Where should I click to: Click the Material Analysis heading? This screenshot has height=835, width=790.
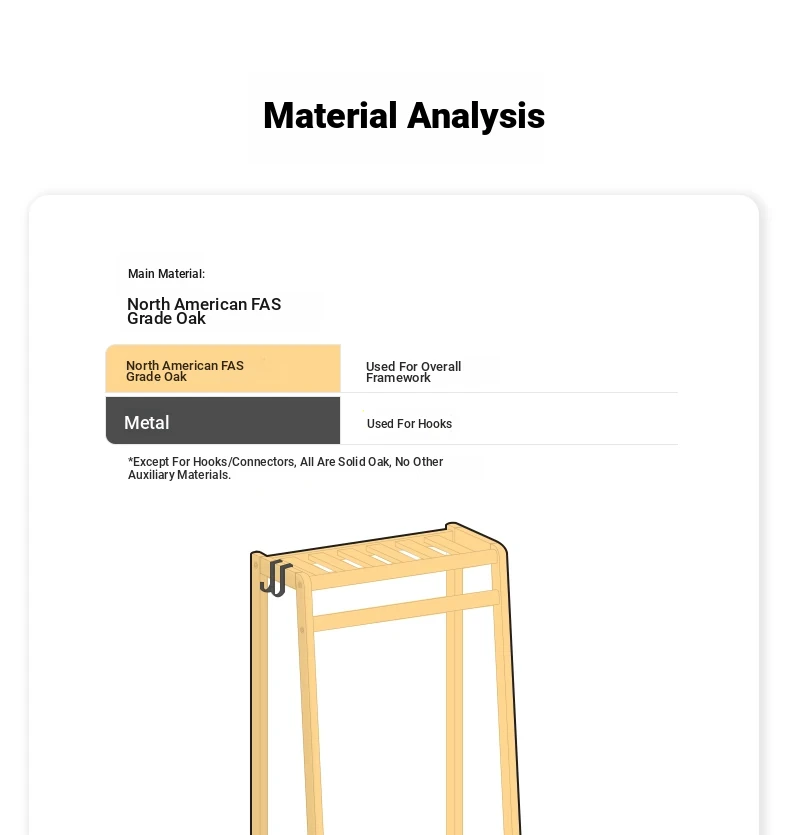coord(404,116)
